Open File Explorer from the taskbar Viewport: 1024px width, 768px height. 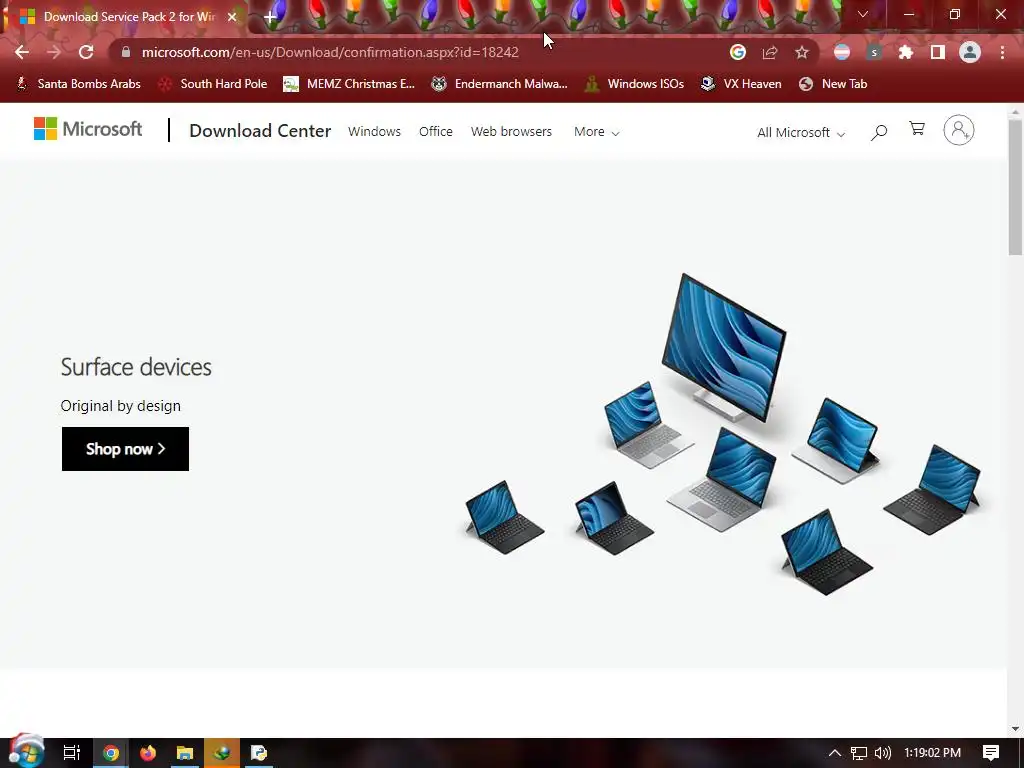click(185, 753)
